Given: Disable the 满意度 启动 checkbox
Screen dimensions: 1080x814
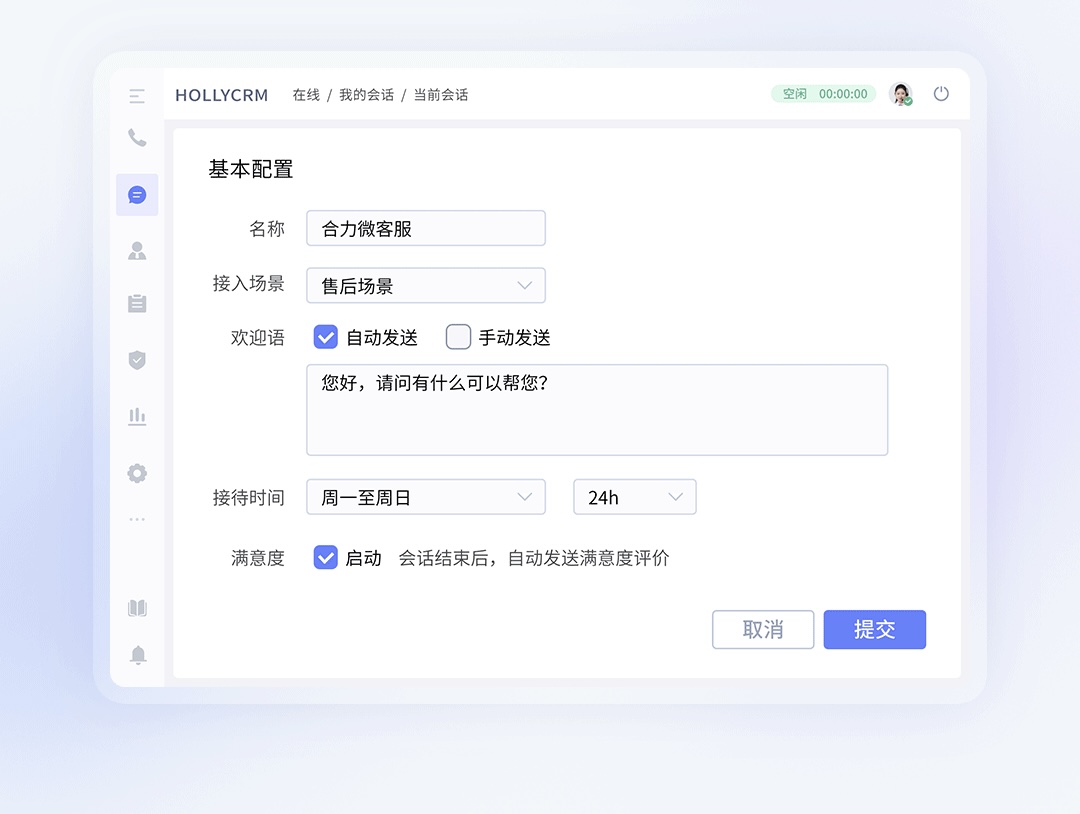Looking at the screenshot, I should pos(325,558).
